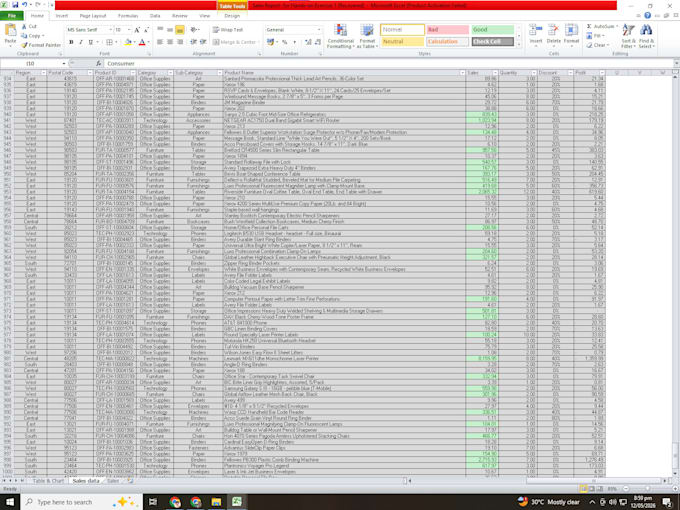
Task: Apply the Good cell style
Action: click(493, 30)
